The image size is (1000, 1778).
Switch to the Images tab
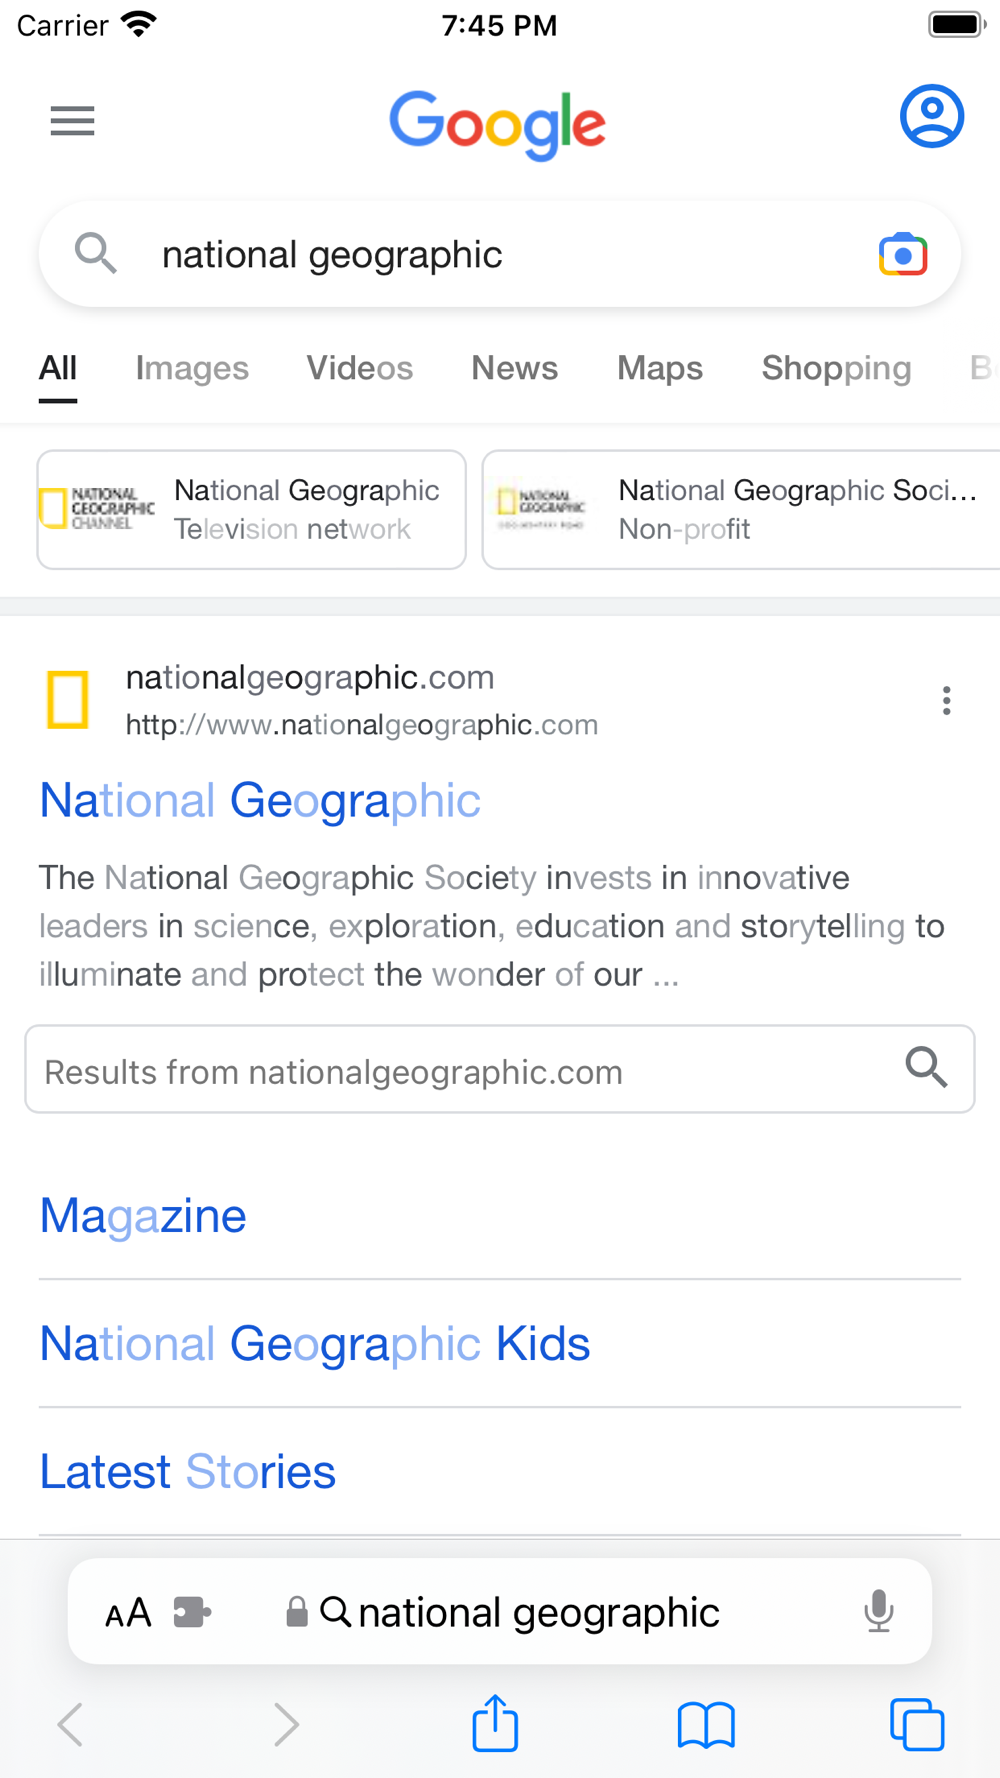click(x=192, y=368)
